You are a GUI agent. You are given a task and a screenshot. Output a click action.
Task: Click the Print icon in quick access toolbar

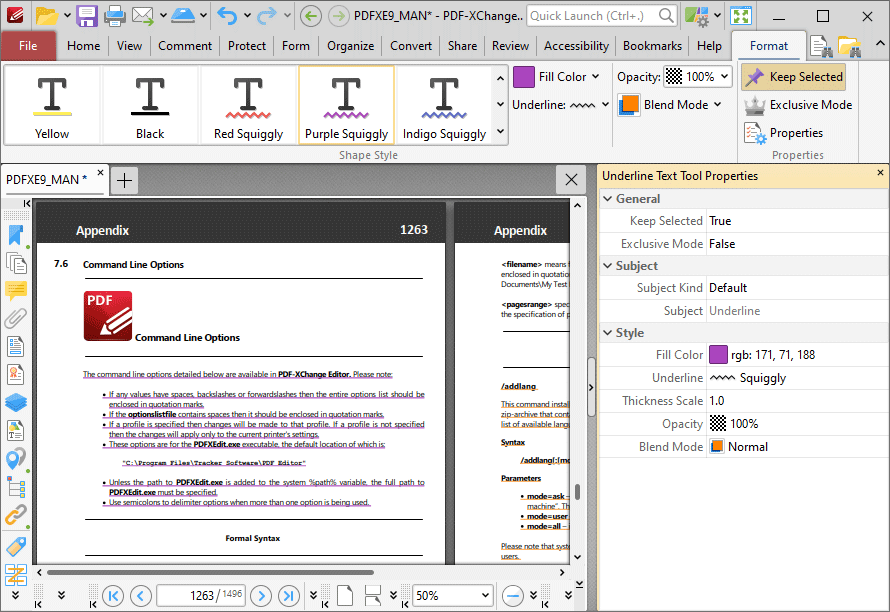click(x=116, y=15)
